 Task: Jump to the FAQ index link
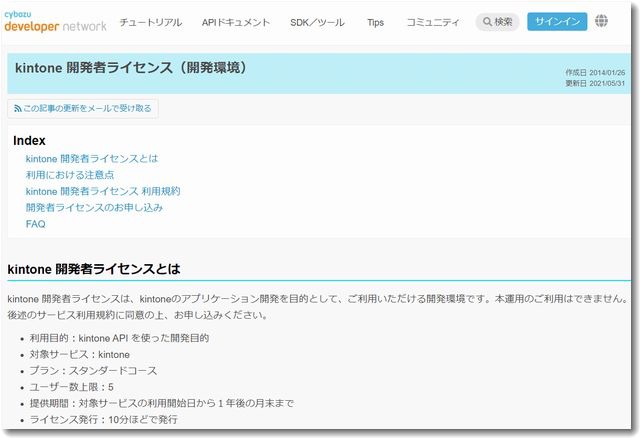click(36, 224)
